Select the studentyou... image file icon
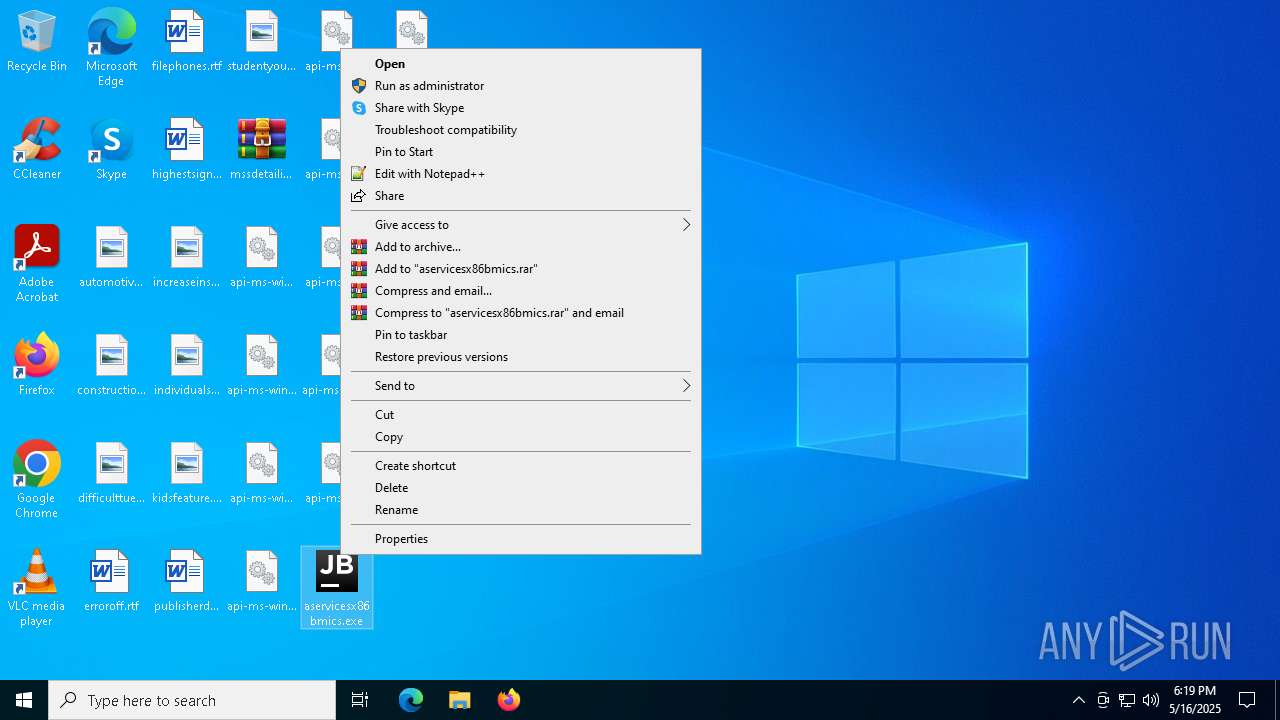This screenshot has height=720, width=1280. coord(262,42)
